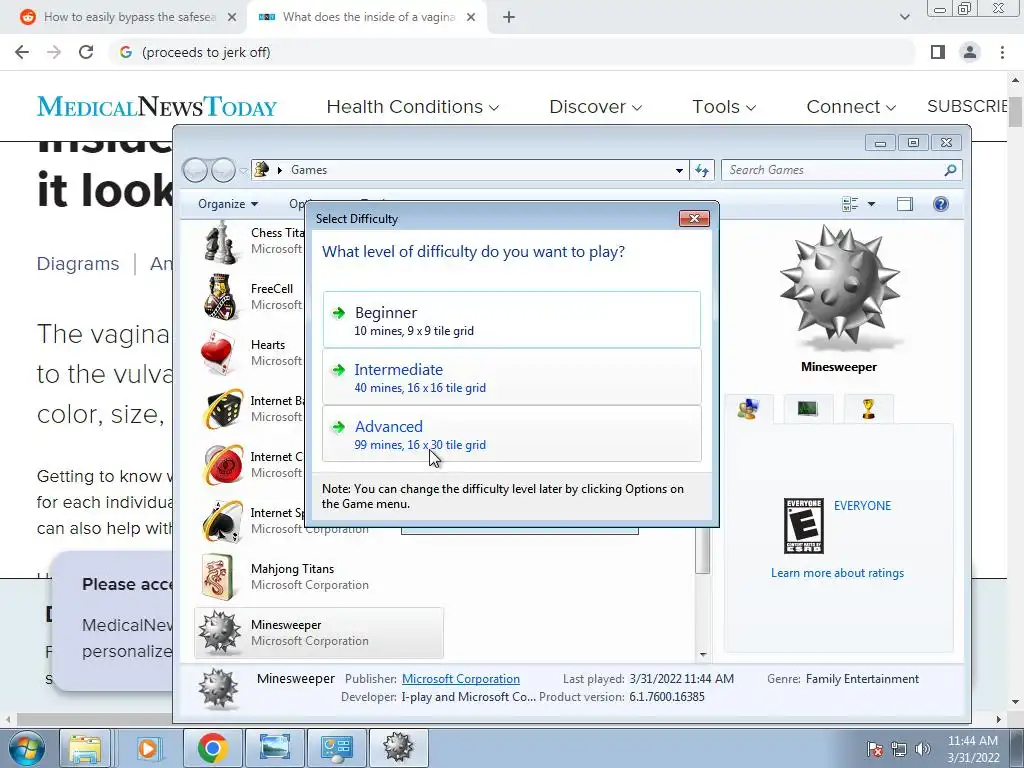Click the Games folder icon in address bar
Image resolution: width=1024 pixels, height=768 pixels.
(261, 170)
